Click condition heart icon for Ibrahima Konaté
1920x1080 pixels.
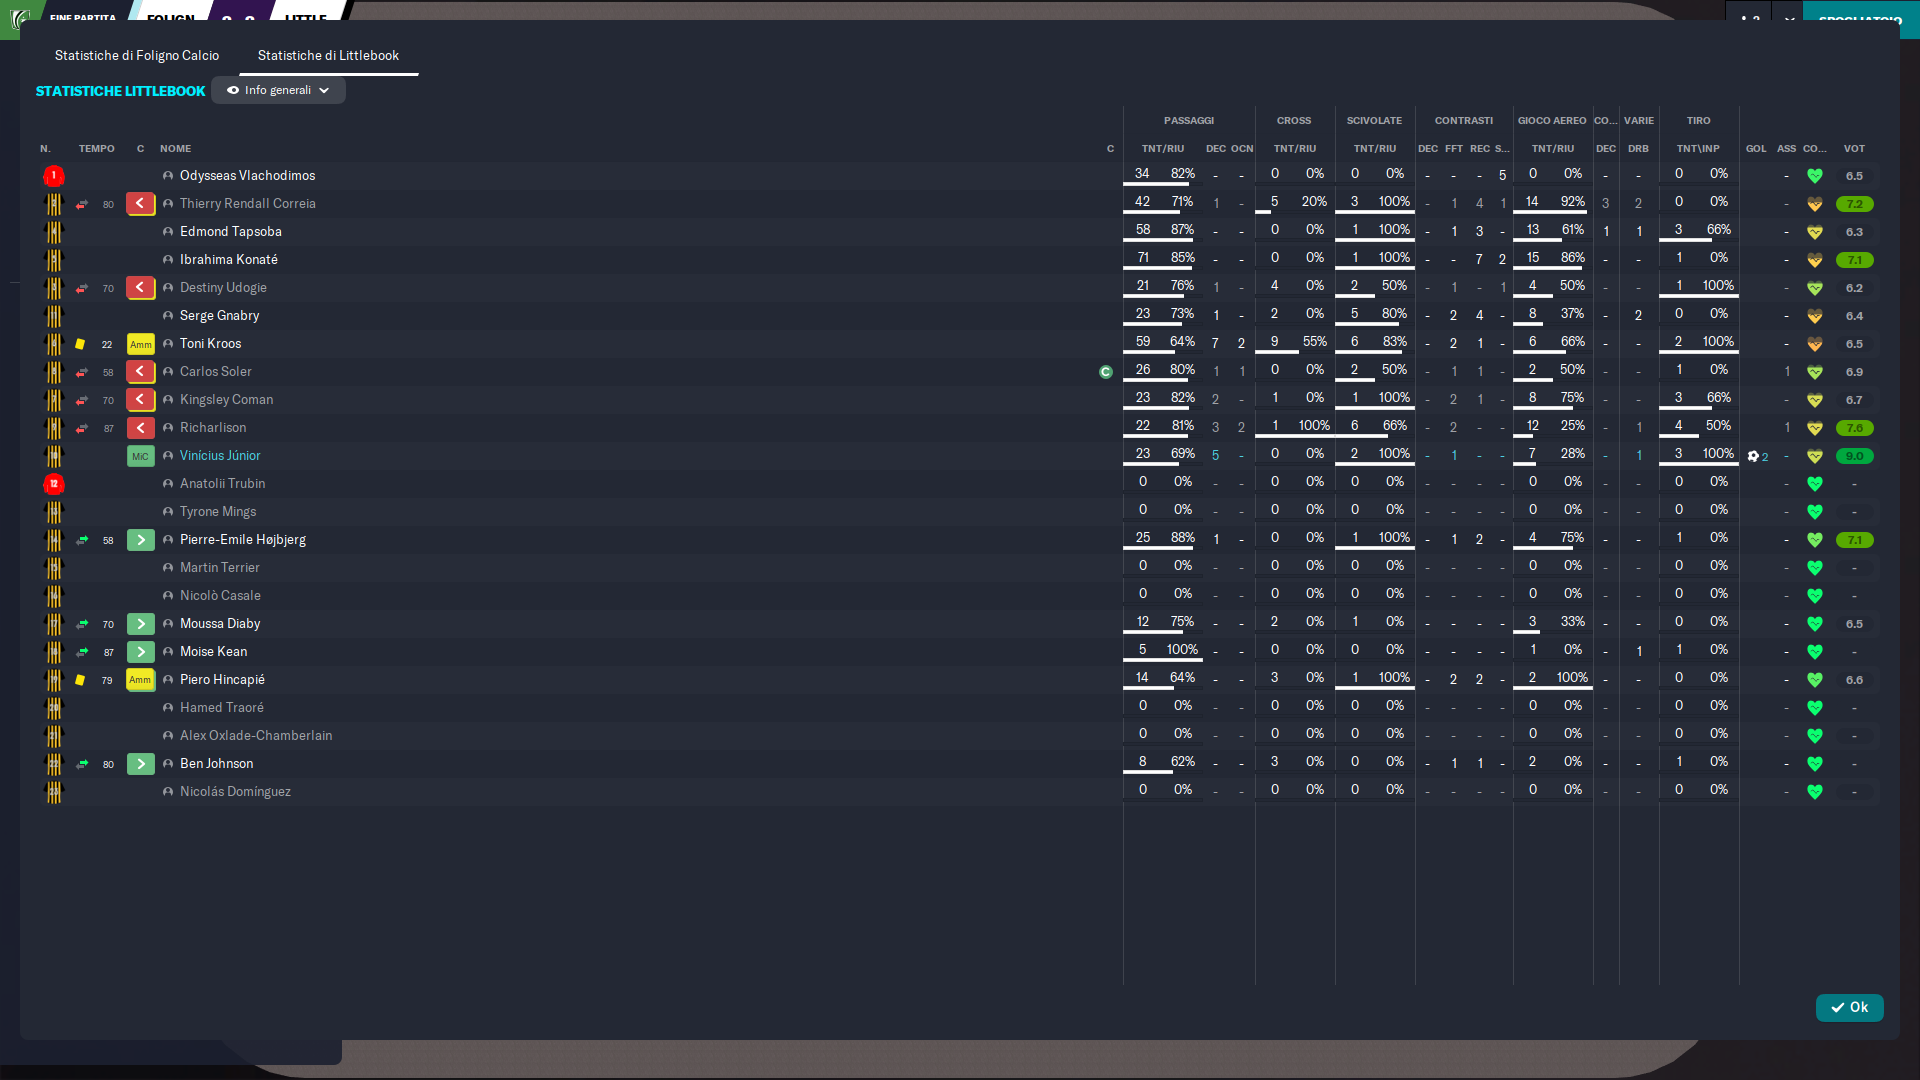tap(1815, 260)
